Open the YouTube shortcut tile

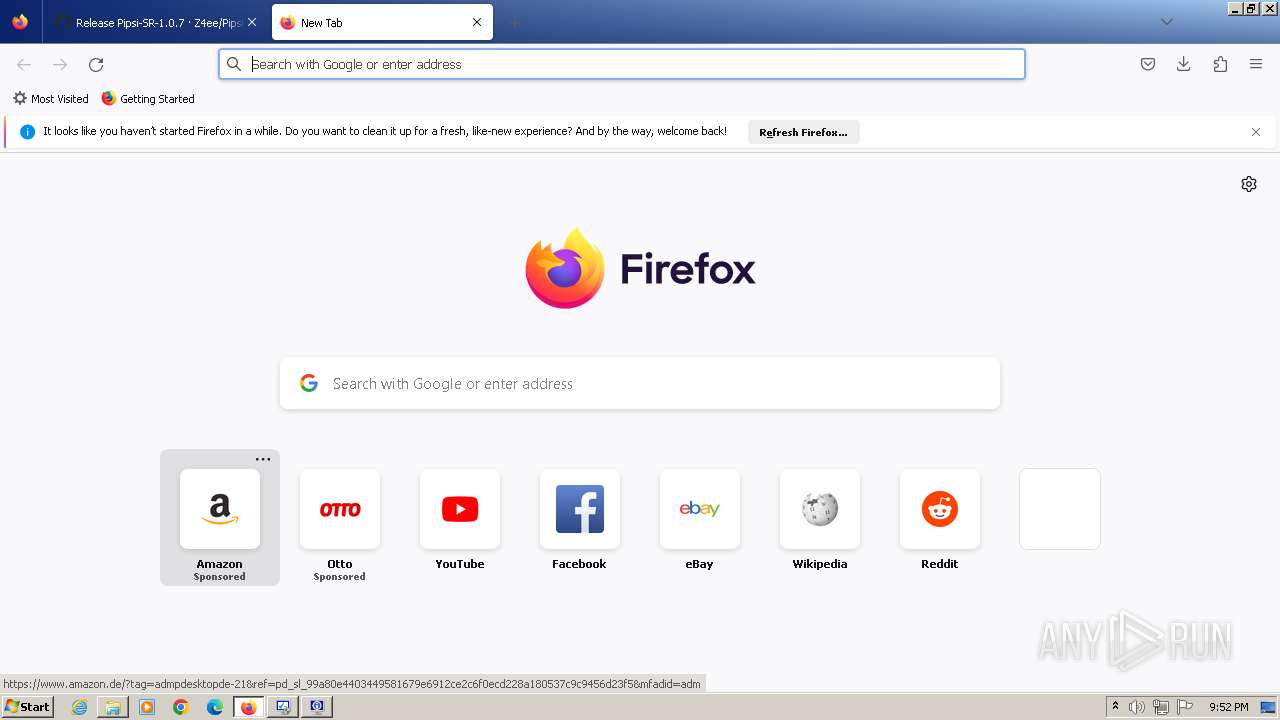click(460, 509)
